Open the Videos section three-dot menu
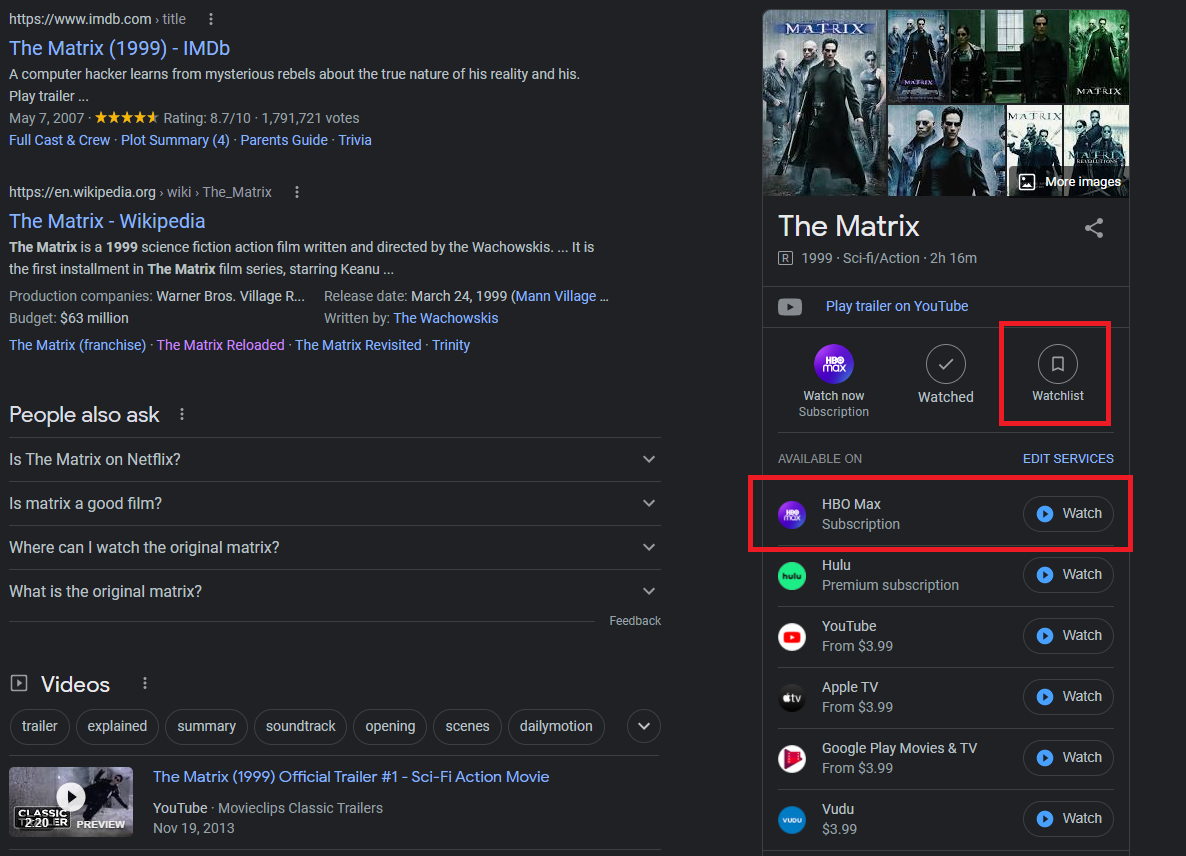The width and height of the screenshot is (1186, 856). (145, 684)
